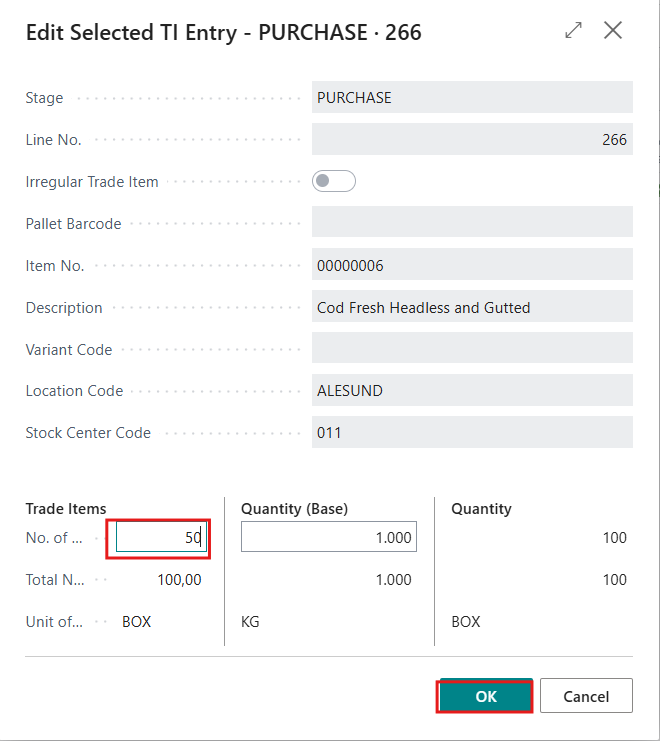Click the Quantity column heading
660x741 pixels.
tap(481, 508)
